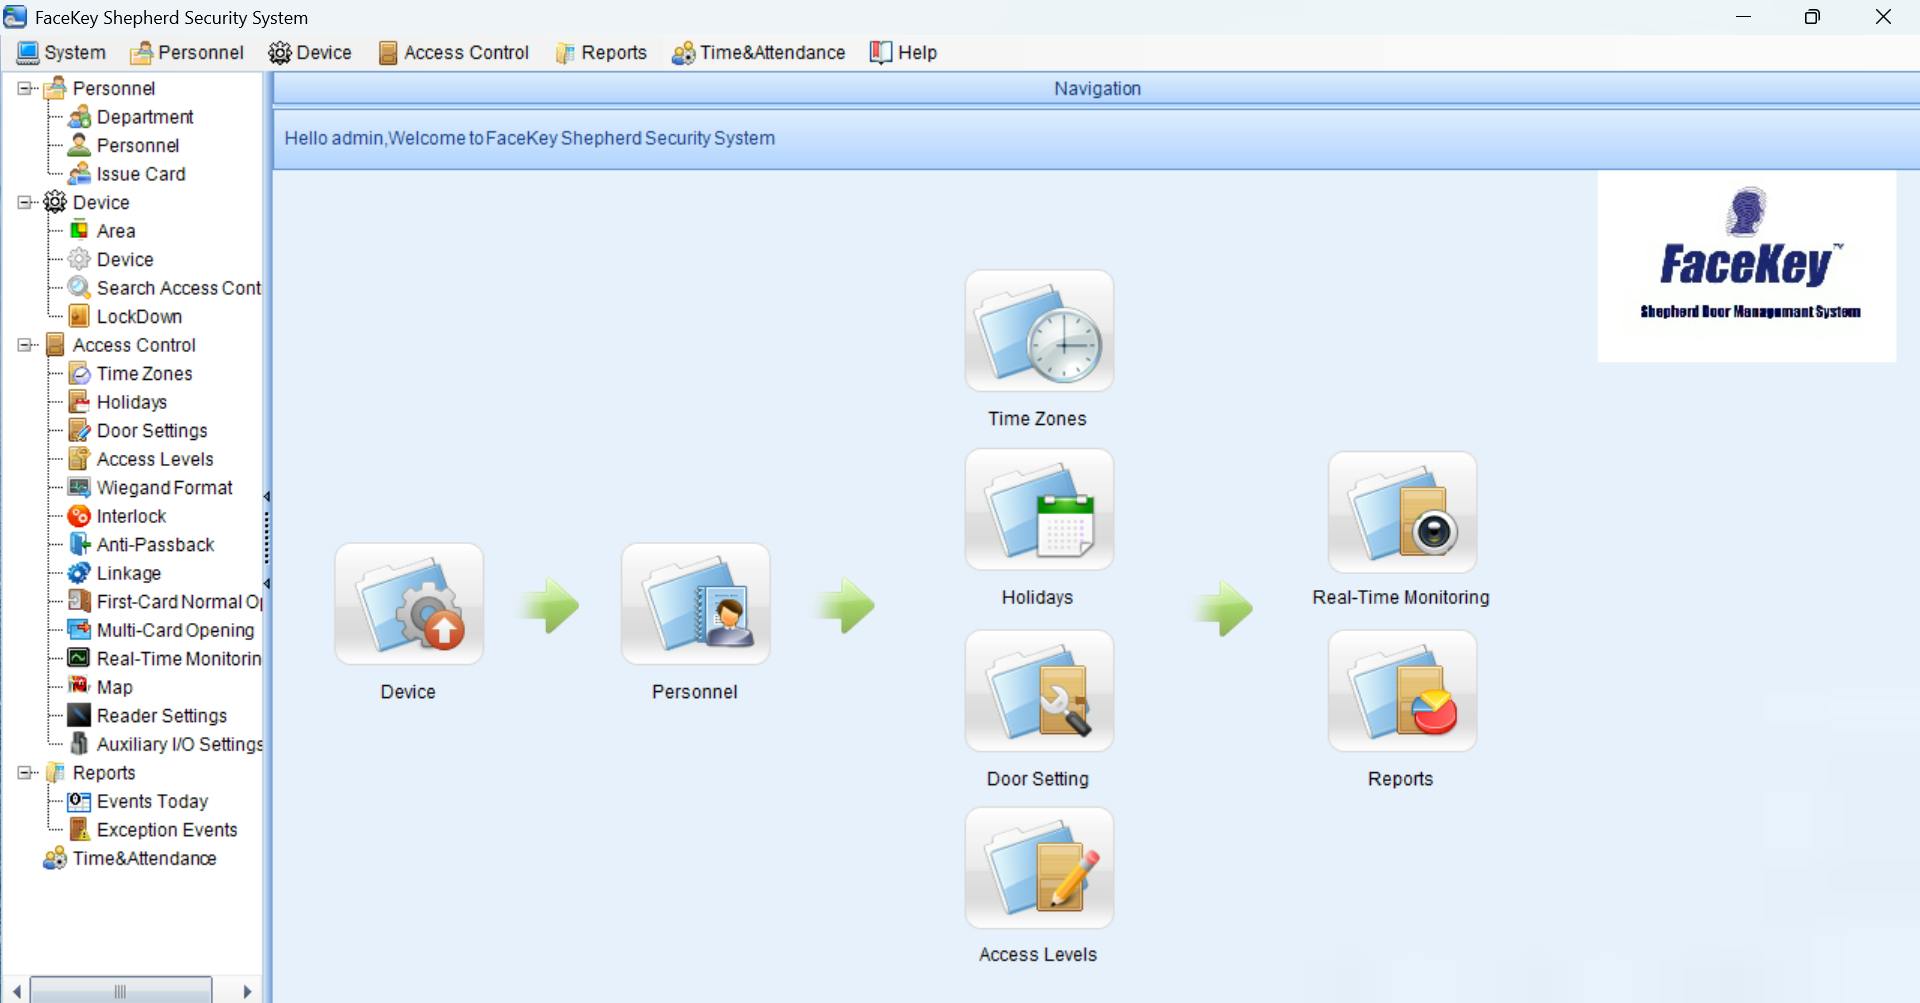1920x1003 pixels.
Task: Click the Door Setting label in navigation
Action: 1038,779
